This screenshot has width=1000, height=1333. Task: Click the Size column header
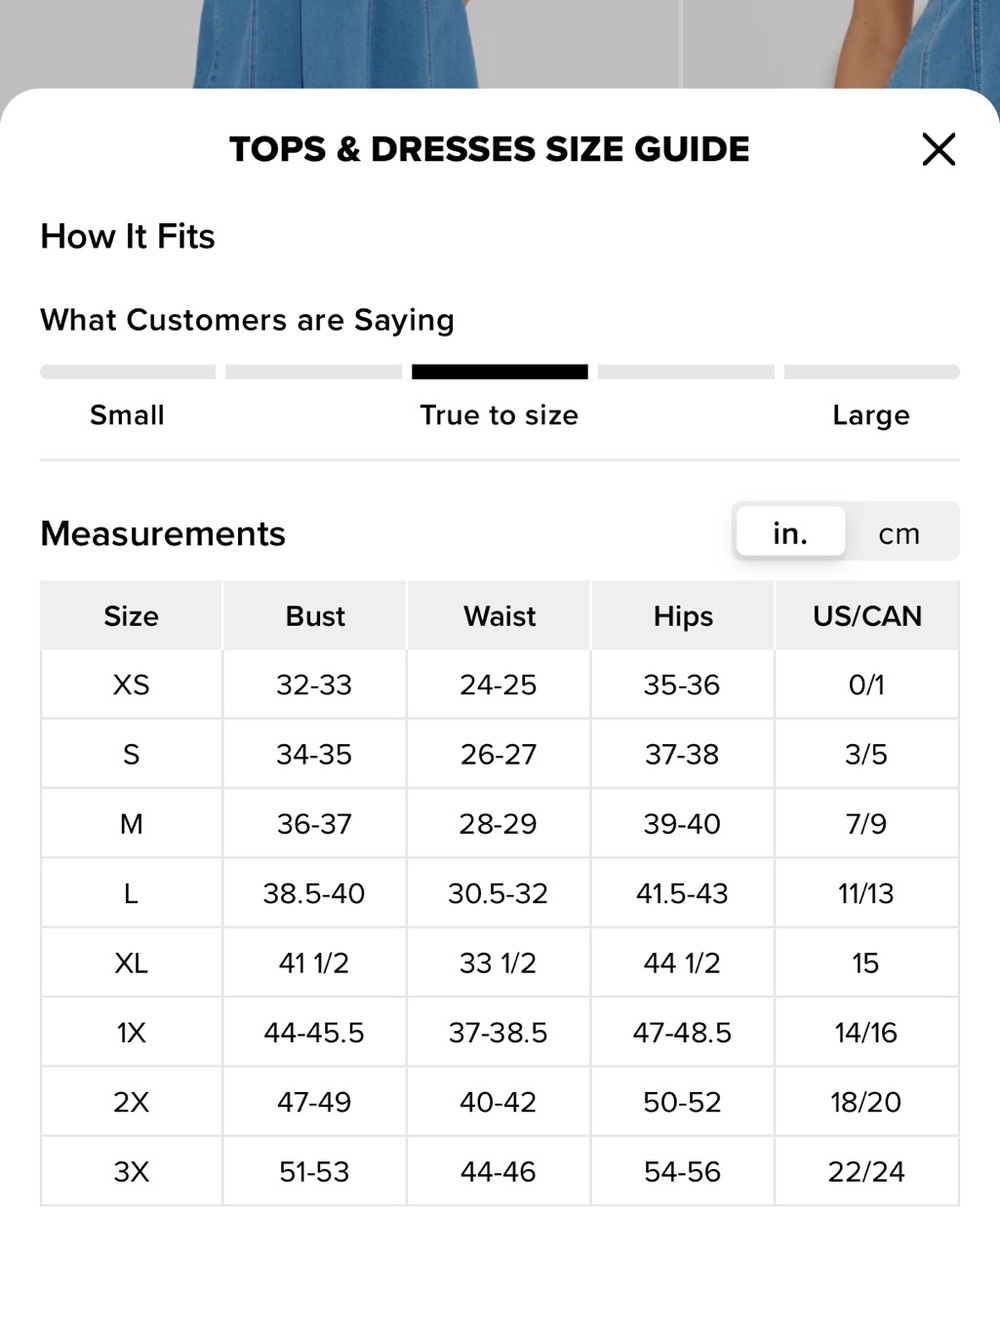pyautogui.click(x=131, y=616)
